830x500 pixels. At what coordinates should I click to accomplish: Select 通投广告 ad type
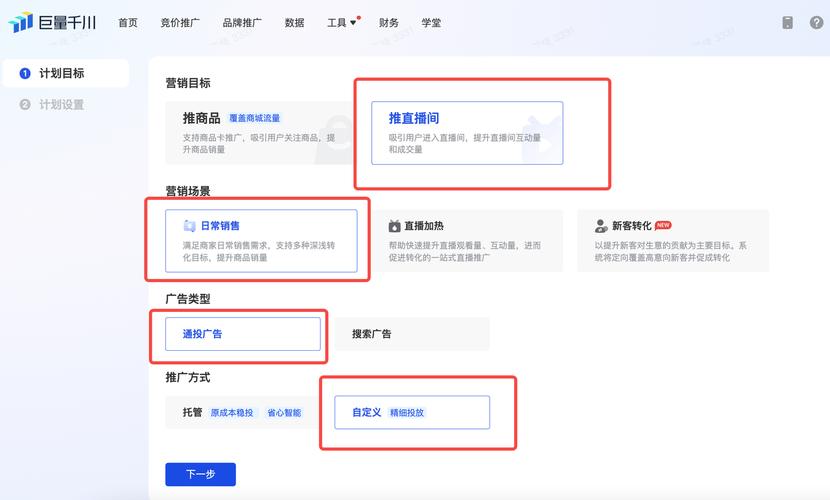coord(242,334)
